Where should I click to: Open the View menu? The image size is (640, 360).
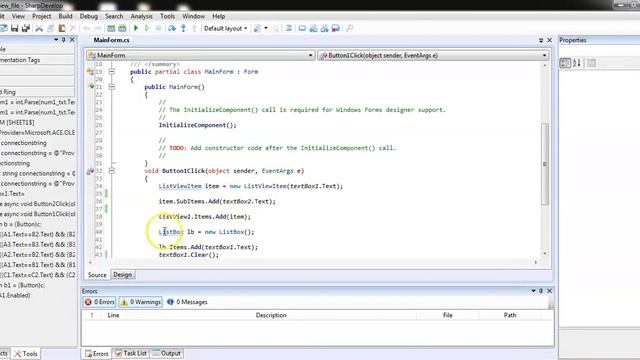click(18, 16)
